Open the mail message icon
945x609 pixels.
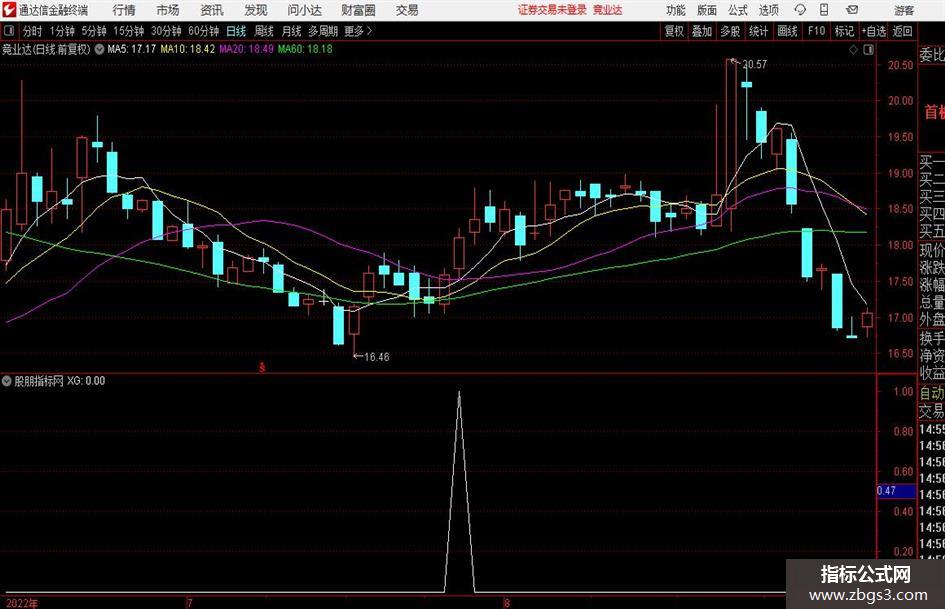[x=852, y=10]
